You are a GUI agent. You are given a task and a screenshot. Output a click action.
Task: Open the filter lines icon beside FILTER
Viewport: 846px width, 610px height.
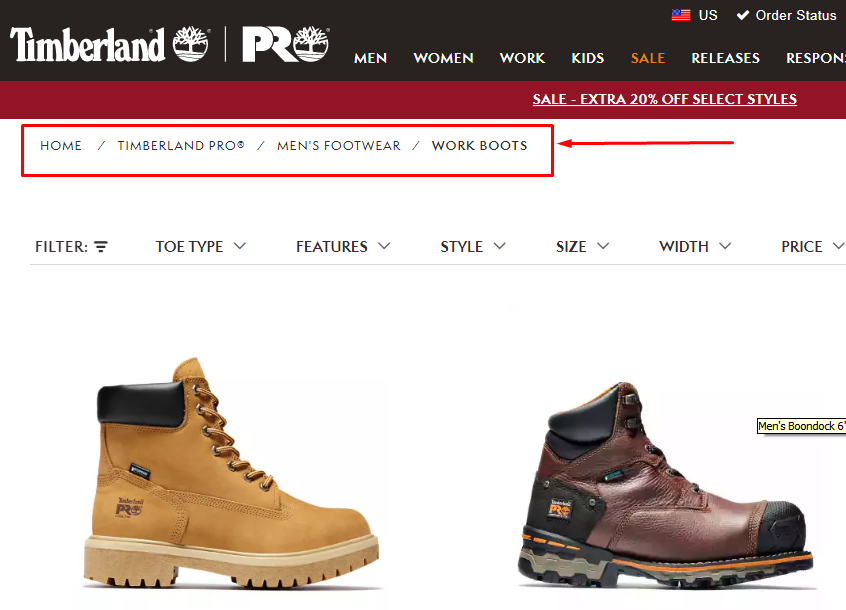(101, 247)
